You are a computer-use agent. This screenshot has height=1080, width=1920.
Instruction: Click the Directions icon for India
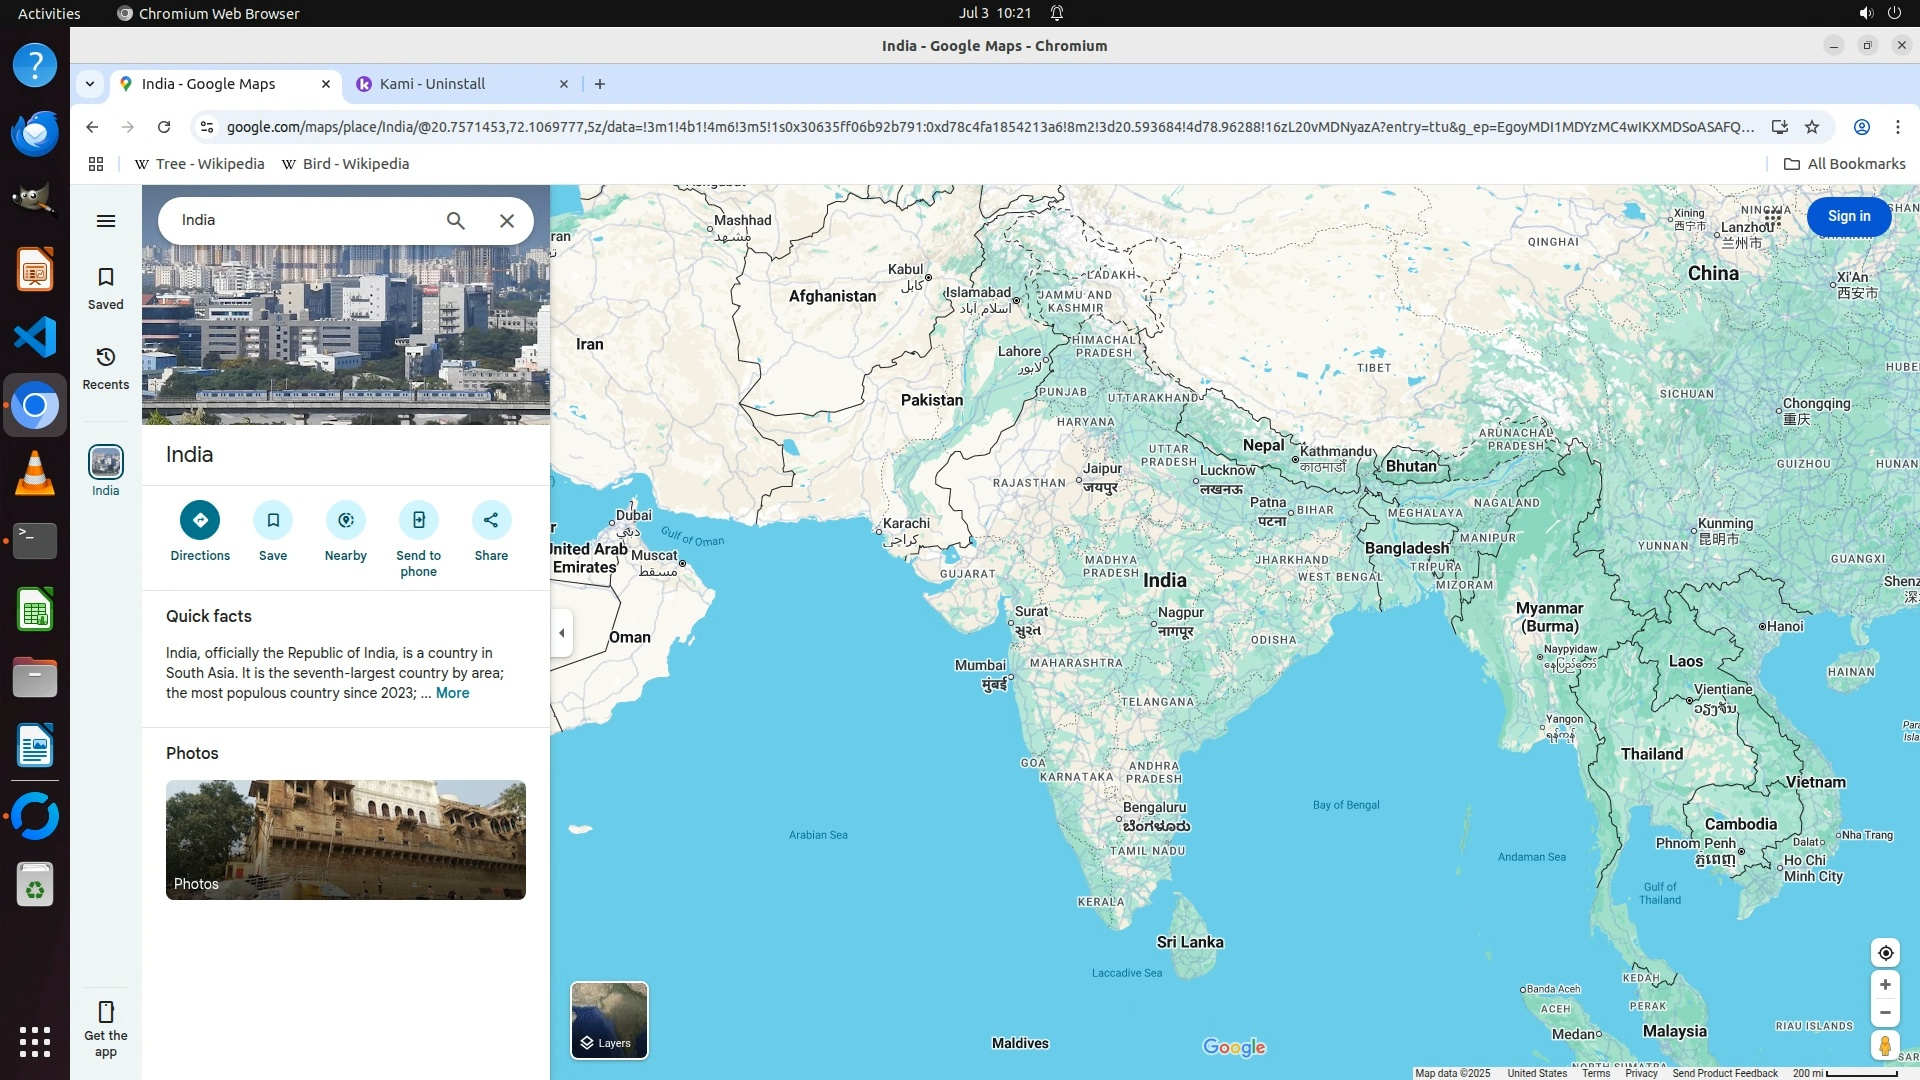(x=200, y=520)
